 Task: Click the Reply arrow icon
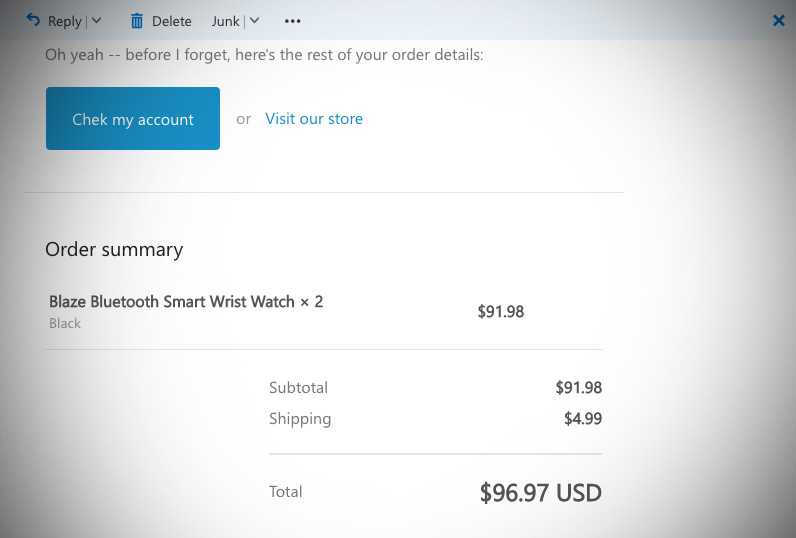pyautogui.click(x=33, y=20)
